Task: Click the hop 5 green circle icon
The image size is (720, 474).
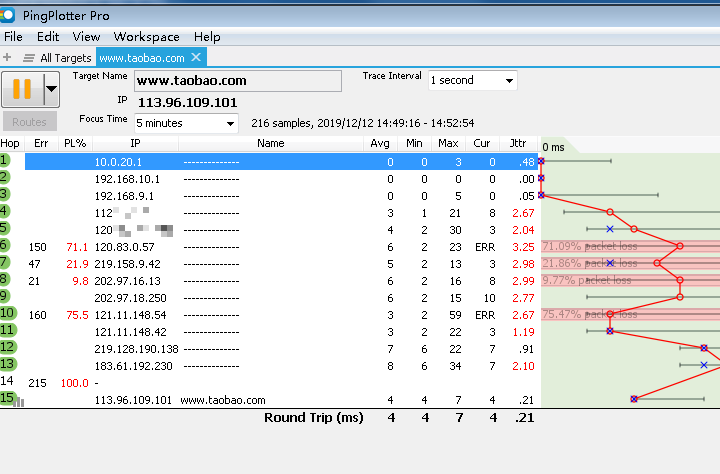Action: pos(5,228)
